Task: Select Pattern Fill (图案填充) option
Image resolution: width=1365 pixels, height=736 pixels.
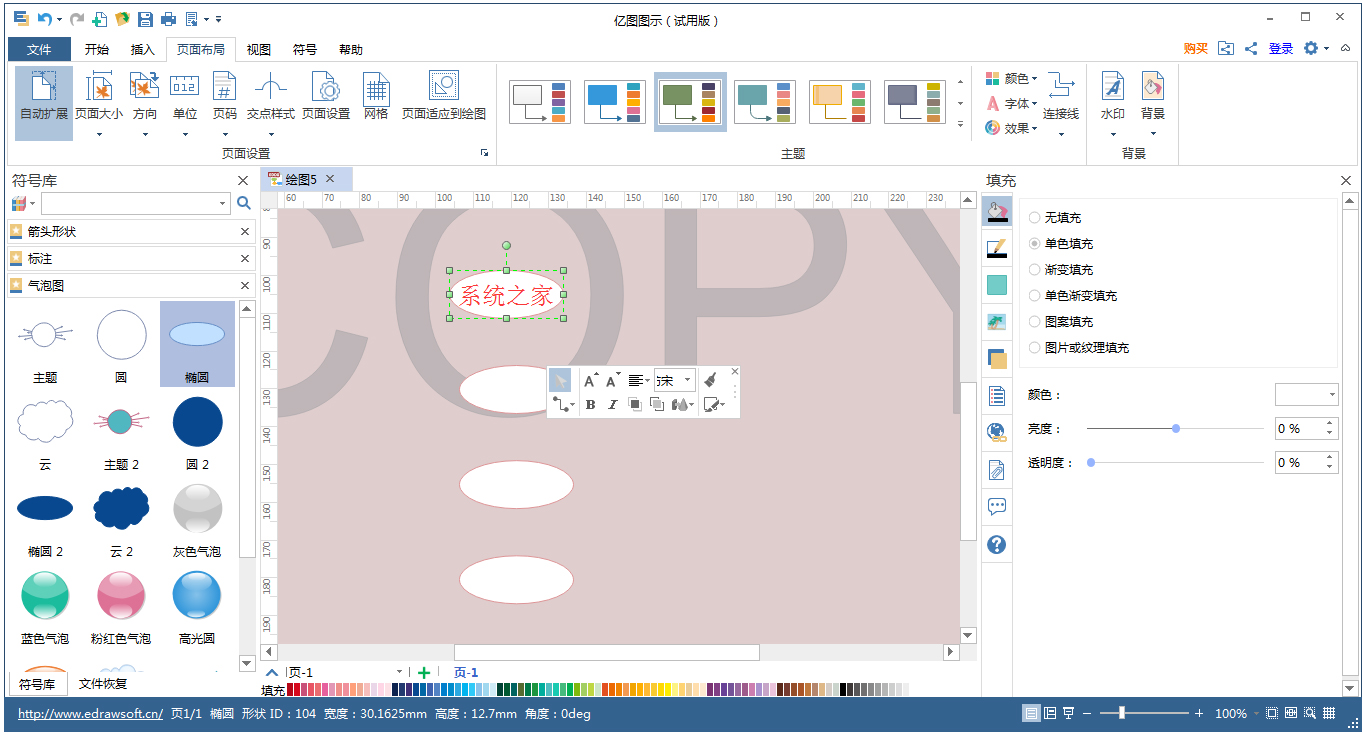Action: click(x=1034, y=321)
